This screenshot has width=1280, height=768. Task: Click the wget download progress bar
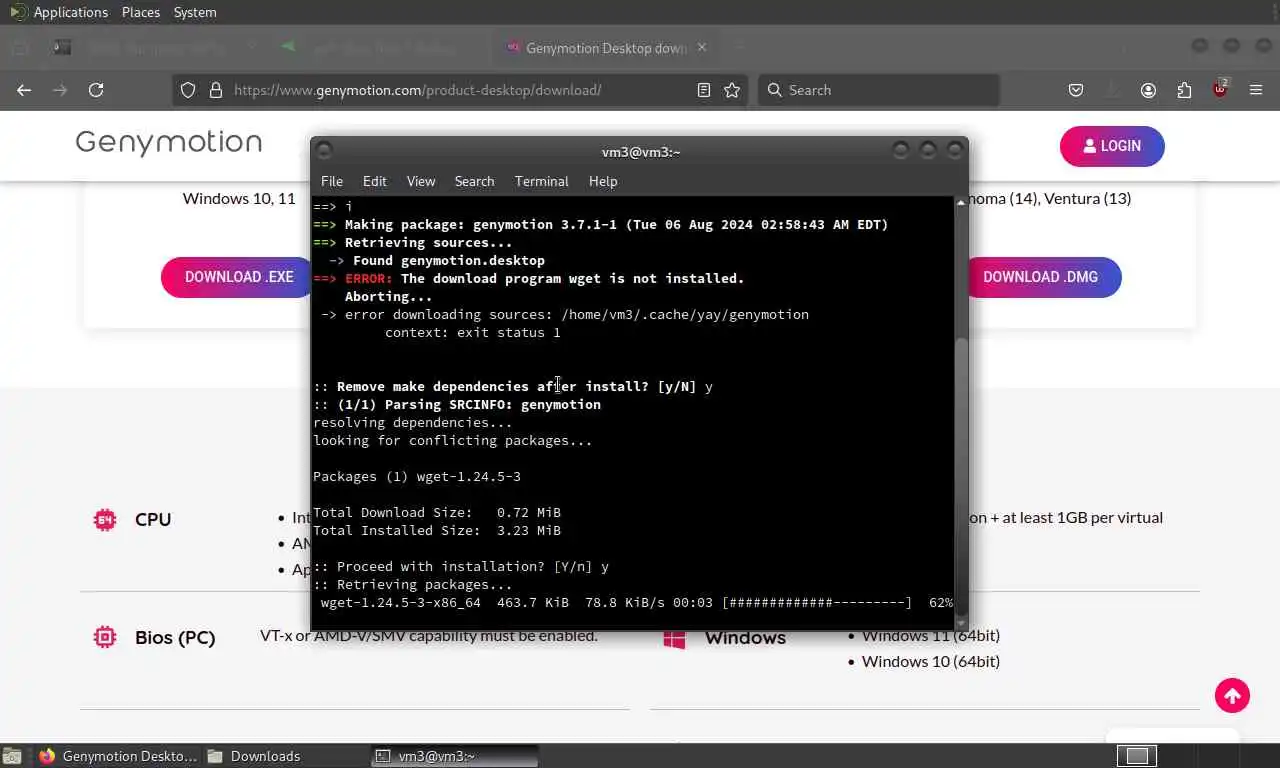[x=817, y=603]
